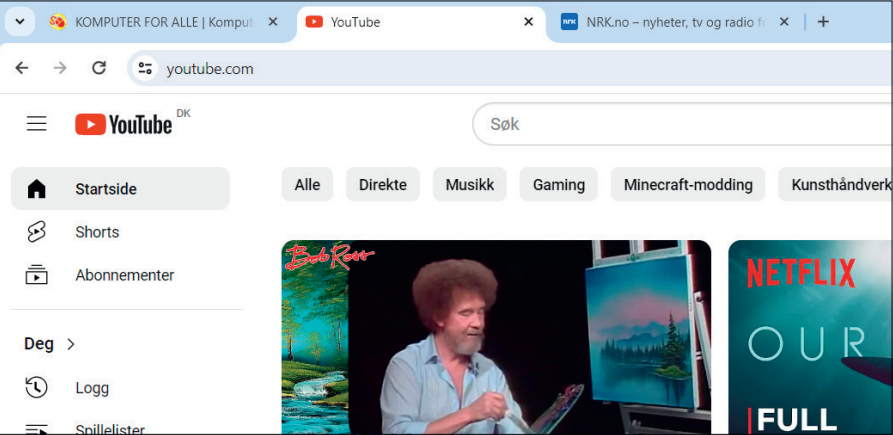The height and width of the screenshot is (435, 893).
Task: Close the KOMPUTER FOR ALLE tab
Action: click(x=273, y=22)
